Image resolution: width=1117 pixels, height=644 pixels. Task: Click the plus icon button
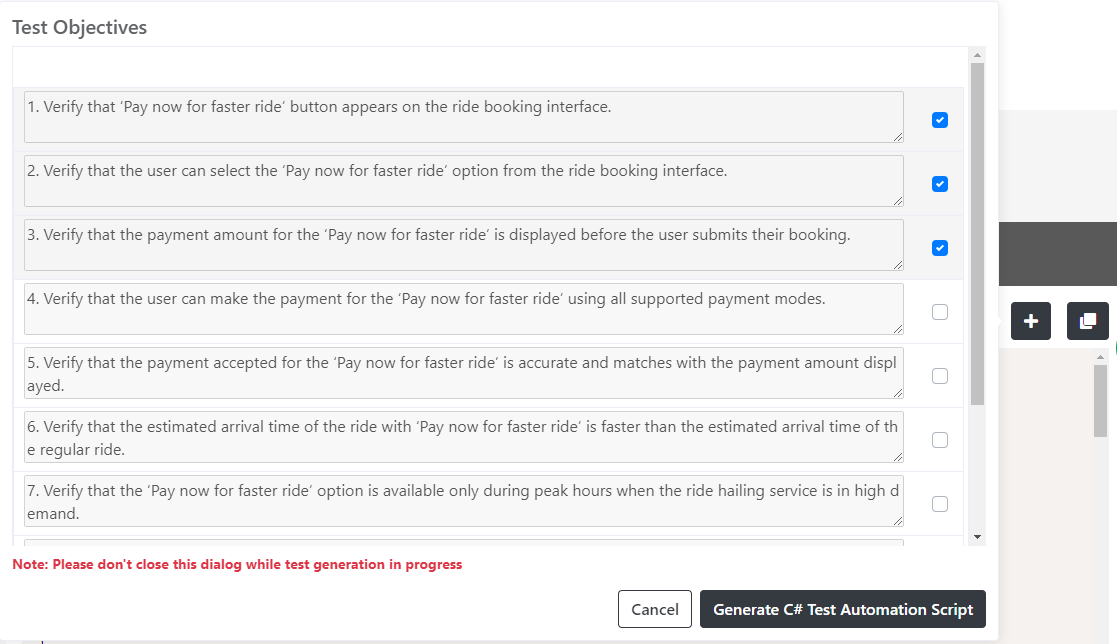click(x=1030, y=321)
